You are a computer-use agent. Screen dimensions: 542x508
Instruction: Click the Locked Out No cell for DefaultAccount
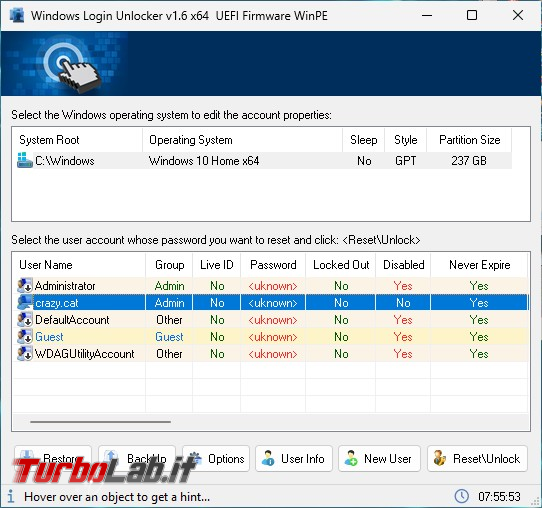coord(341,320)
